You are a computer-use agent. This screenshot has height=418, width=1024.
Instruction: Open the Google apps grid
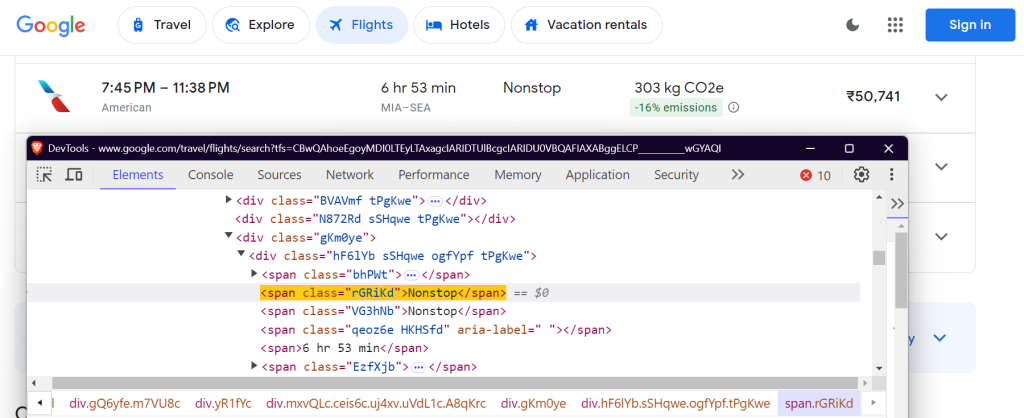point(895,25)
